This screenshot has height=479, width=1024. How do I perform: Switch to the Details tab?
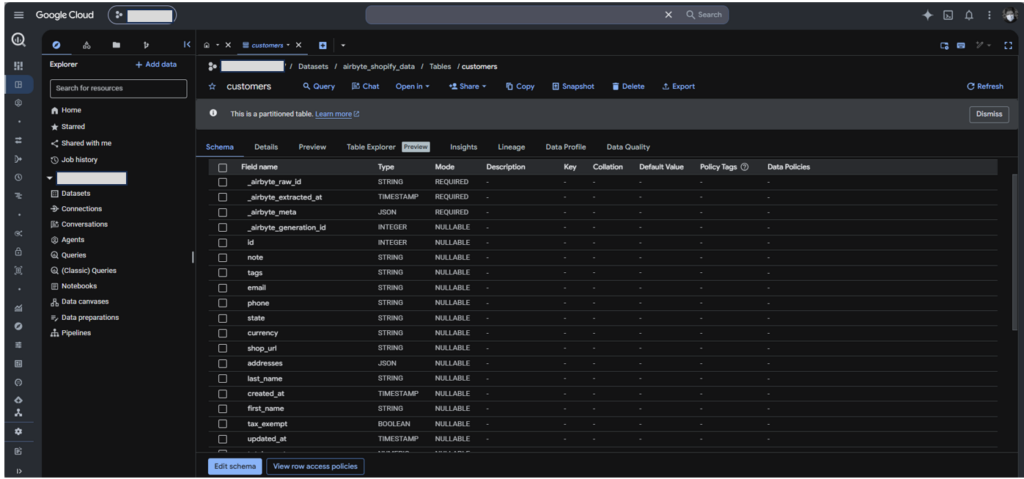[x=266, y=147]
